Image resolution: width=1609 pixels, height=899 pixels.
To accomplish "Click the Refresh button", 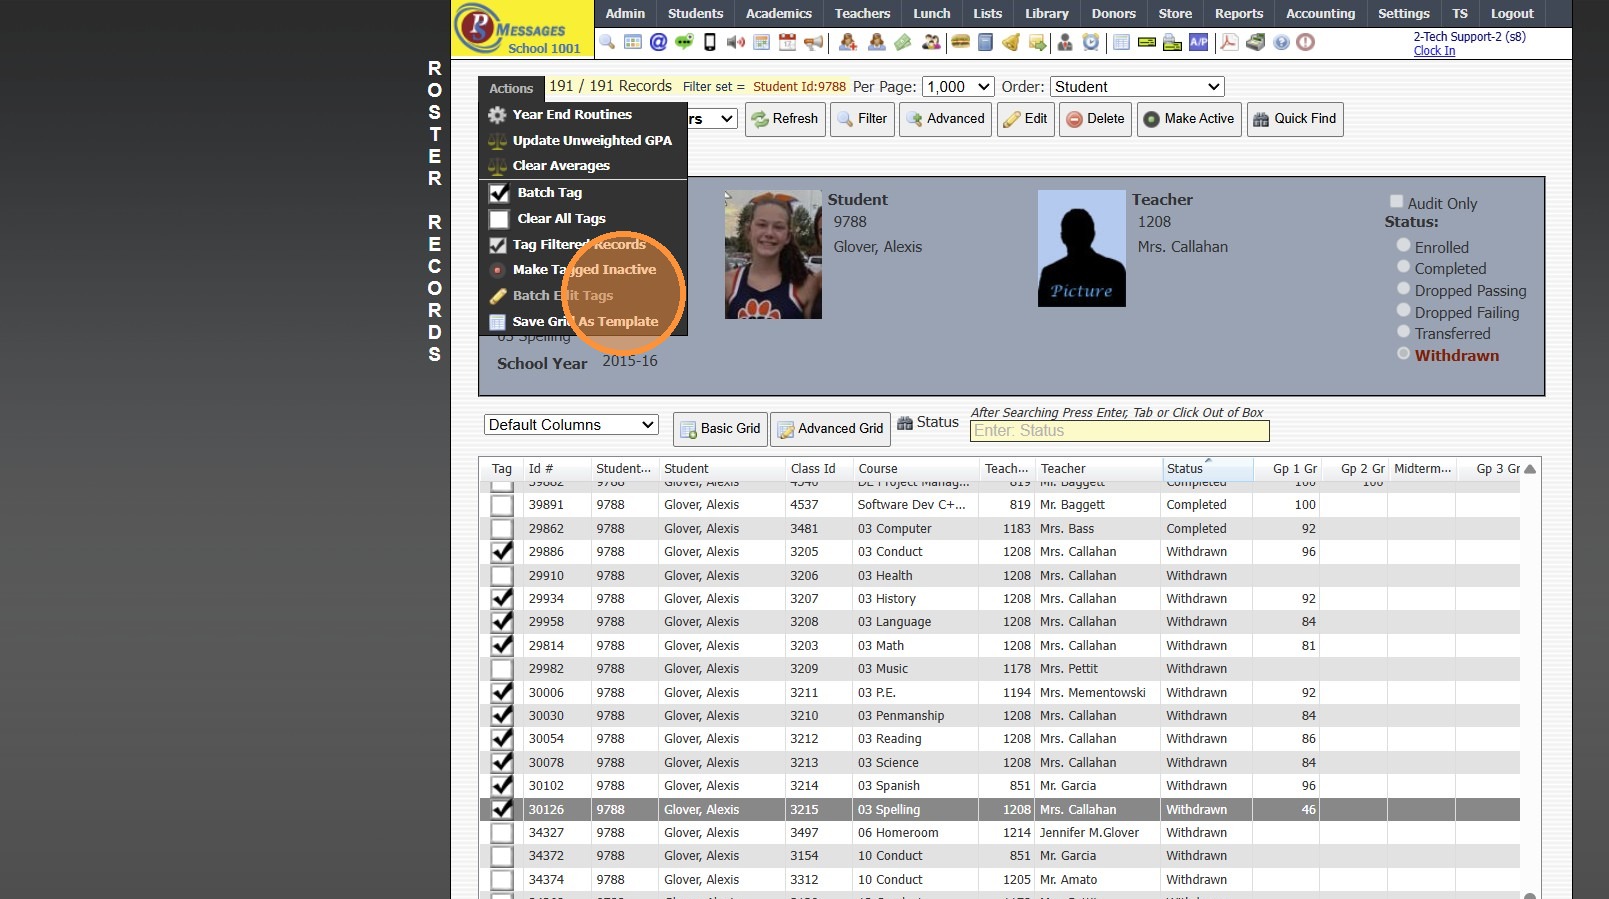I will (x=785, y=119).
